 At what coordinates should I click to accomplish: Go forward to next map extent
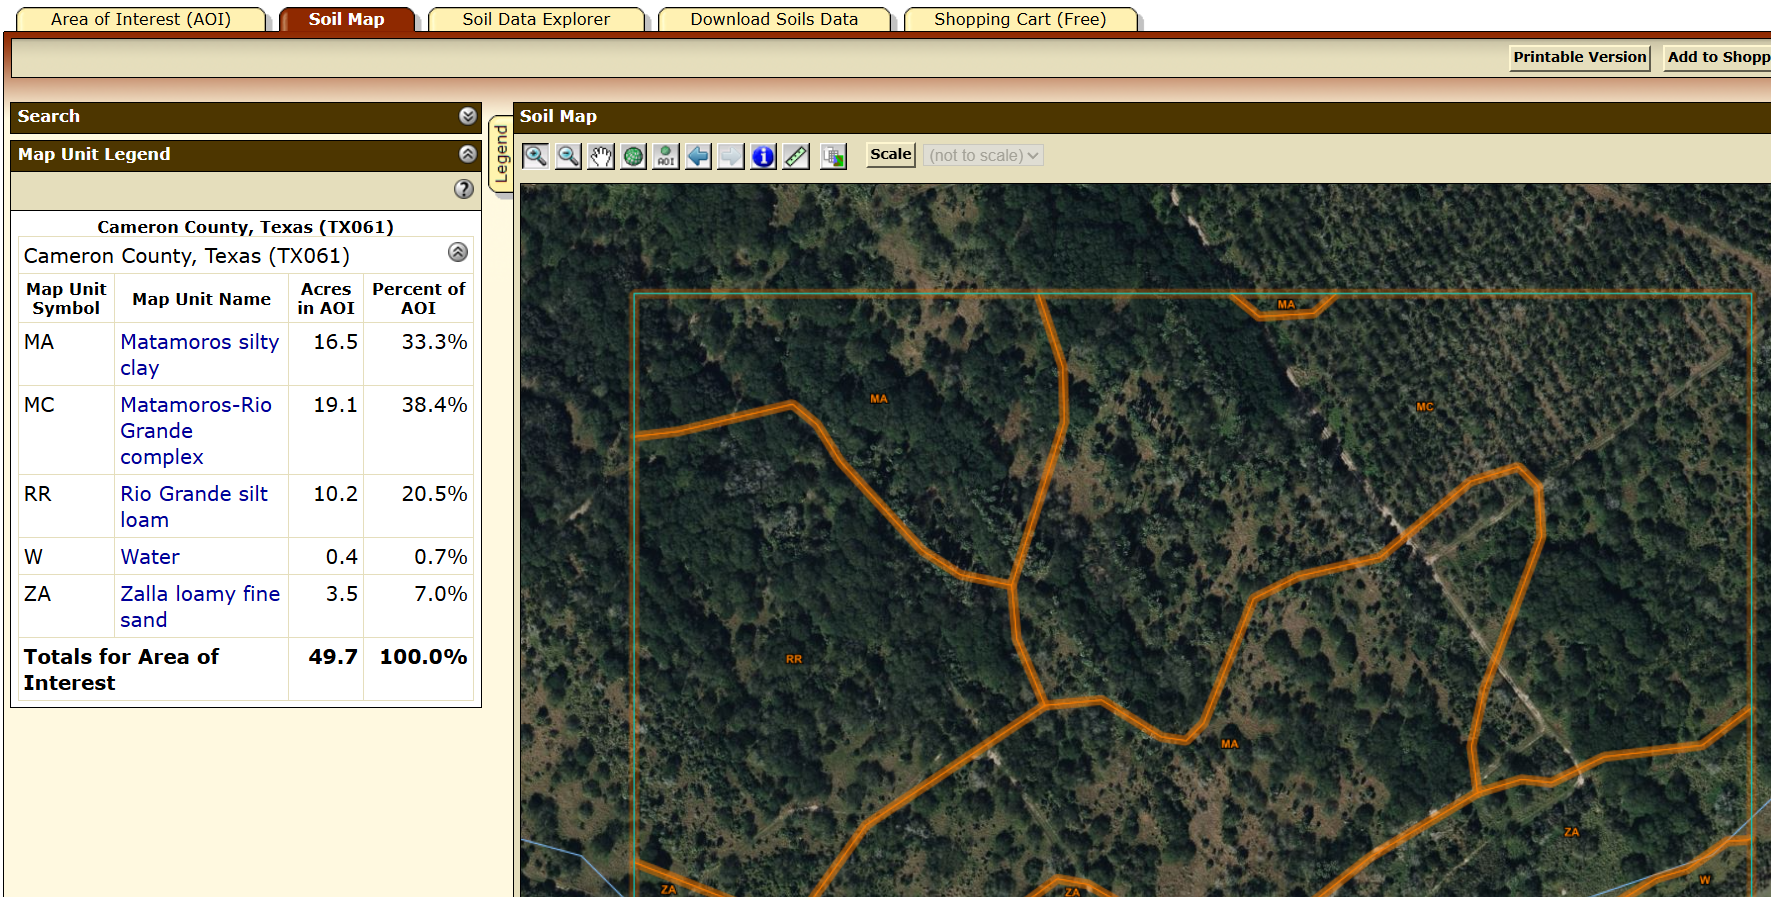(731, 156)
